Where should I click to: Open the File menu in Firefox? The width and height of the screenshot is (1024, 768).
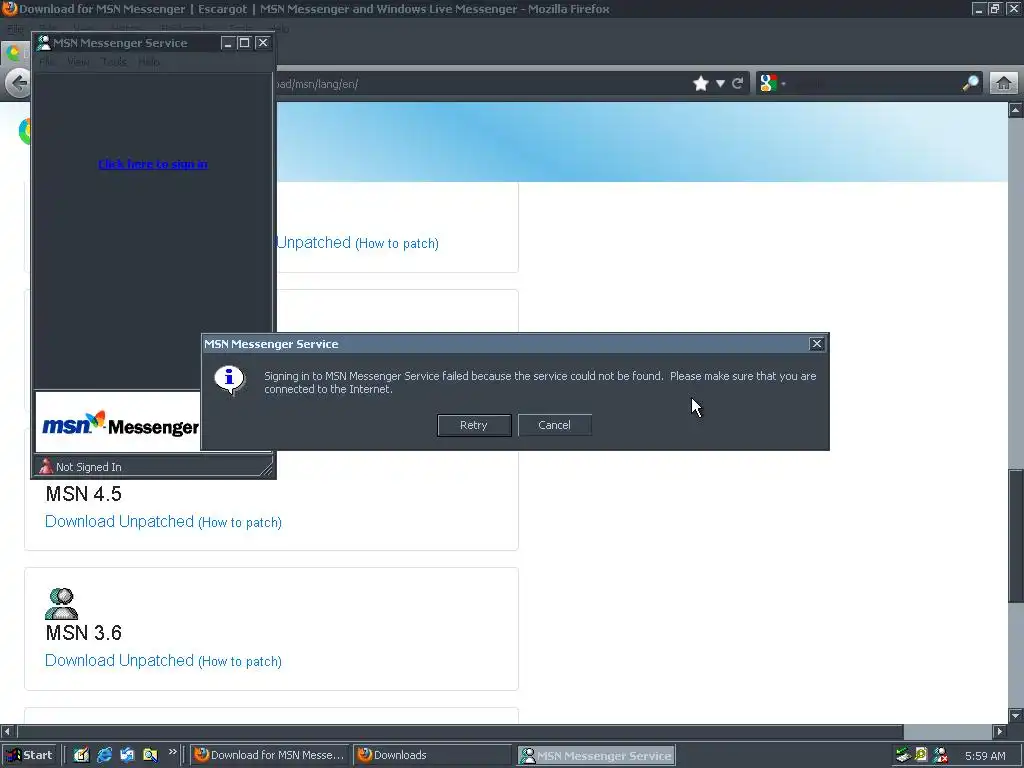pos(15,29)
